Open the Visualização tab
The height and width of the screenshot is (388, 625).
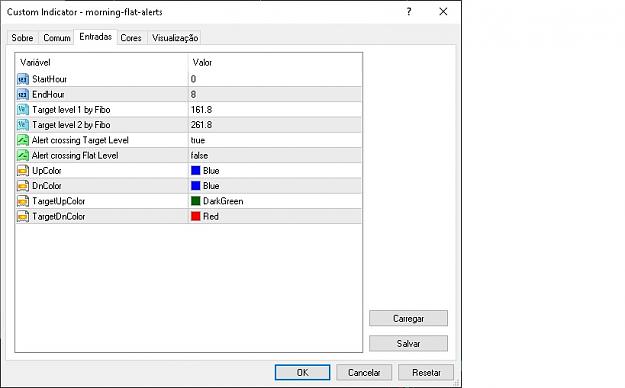pyautogui.click(x=175, y=37)
